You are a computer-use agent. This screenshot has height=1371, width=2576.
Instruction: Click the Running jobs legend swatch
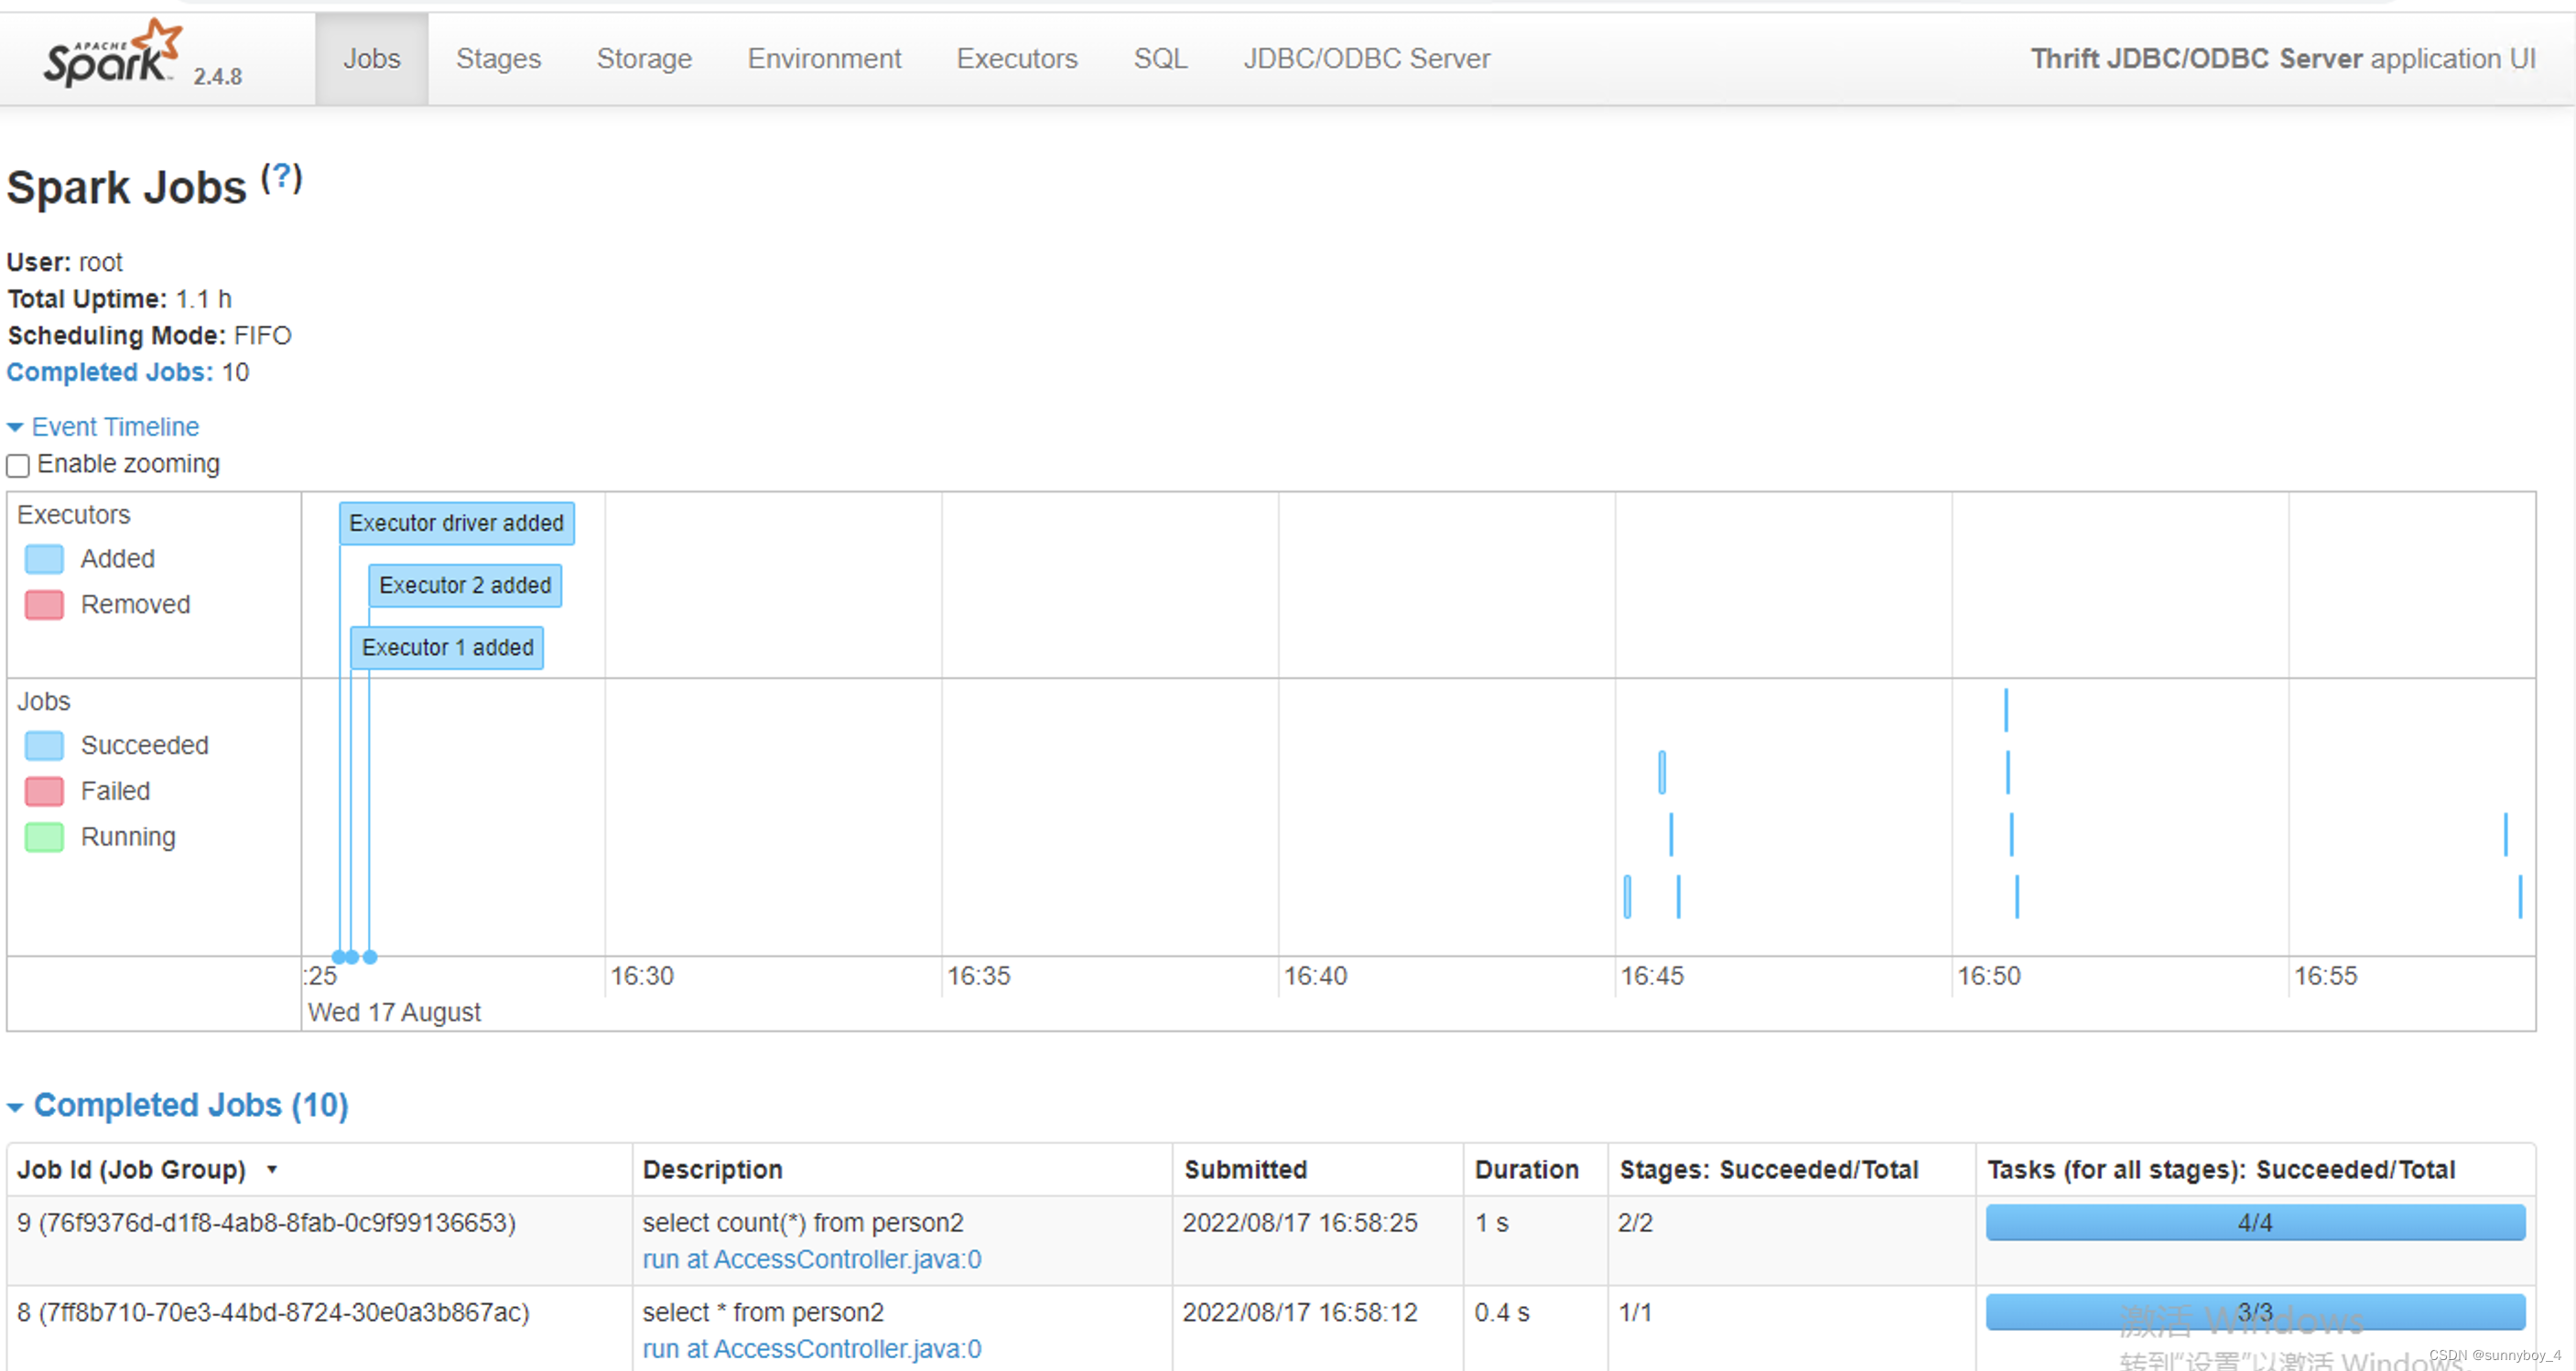[44, 837]
